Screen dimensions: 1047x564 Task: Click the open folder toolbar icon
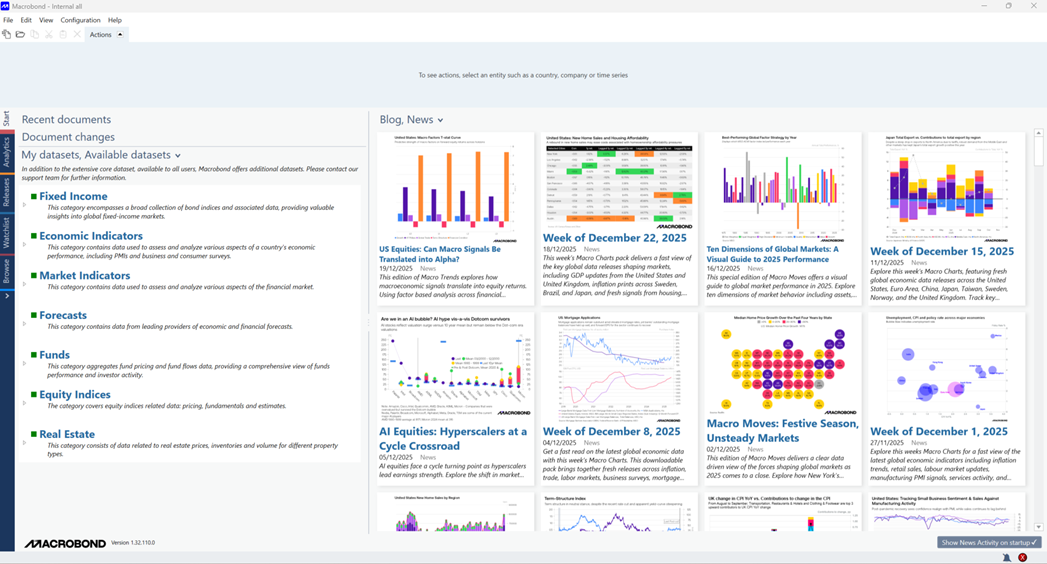21,34
